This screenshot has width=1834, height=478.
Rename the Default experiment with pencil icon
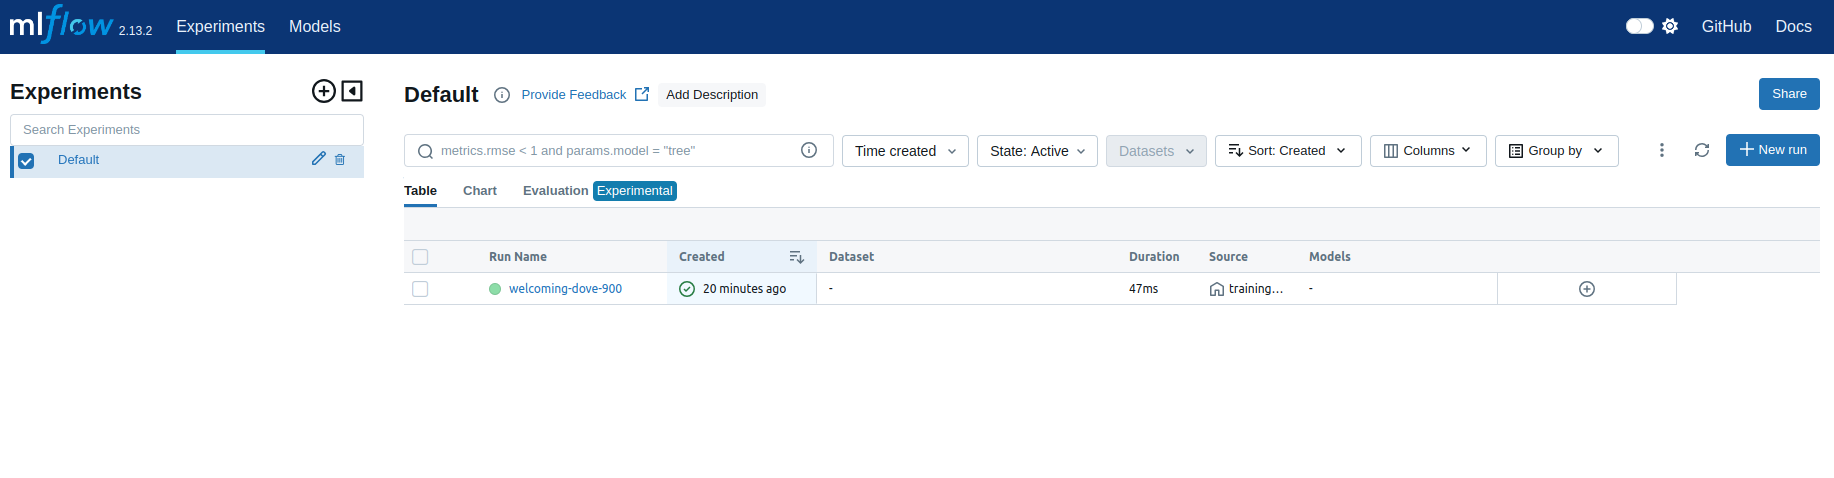(x=318, y=159)
